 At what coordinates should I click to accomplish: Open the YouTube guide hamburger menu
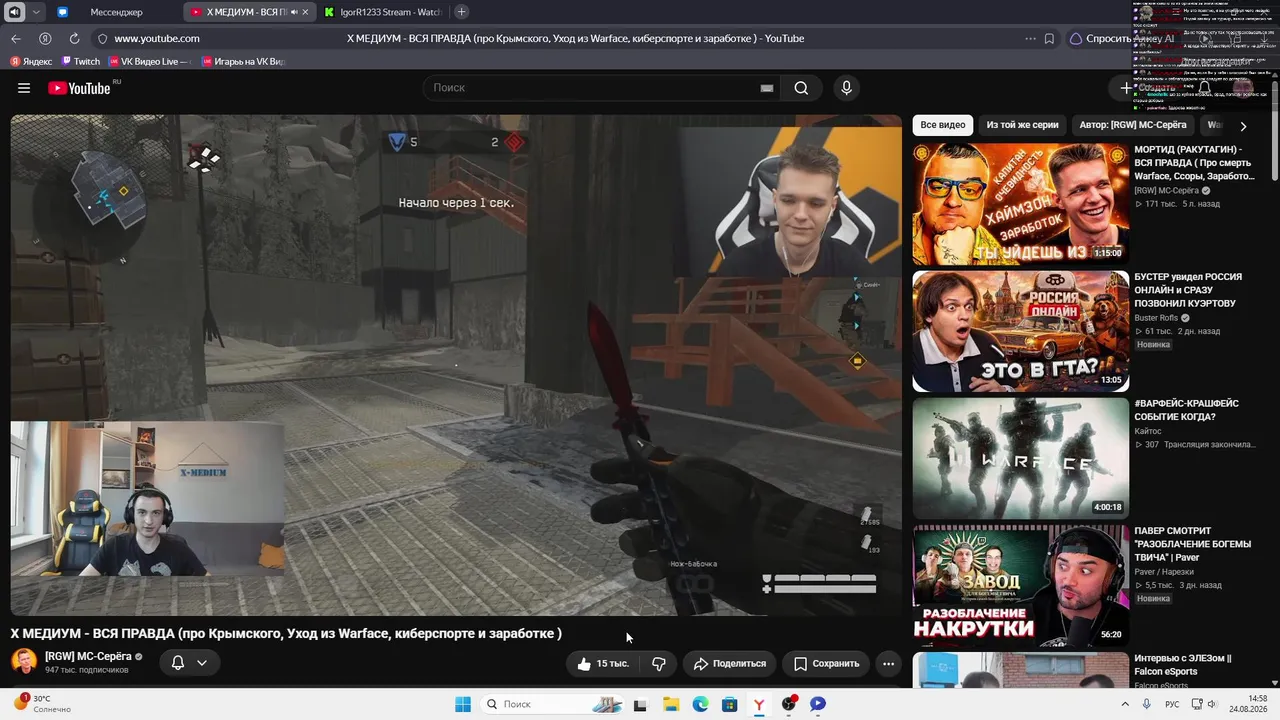pyautogui.click(x=24, y=88)
